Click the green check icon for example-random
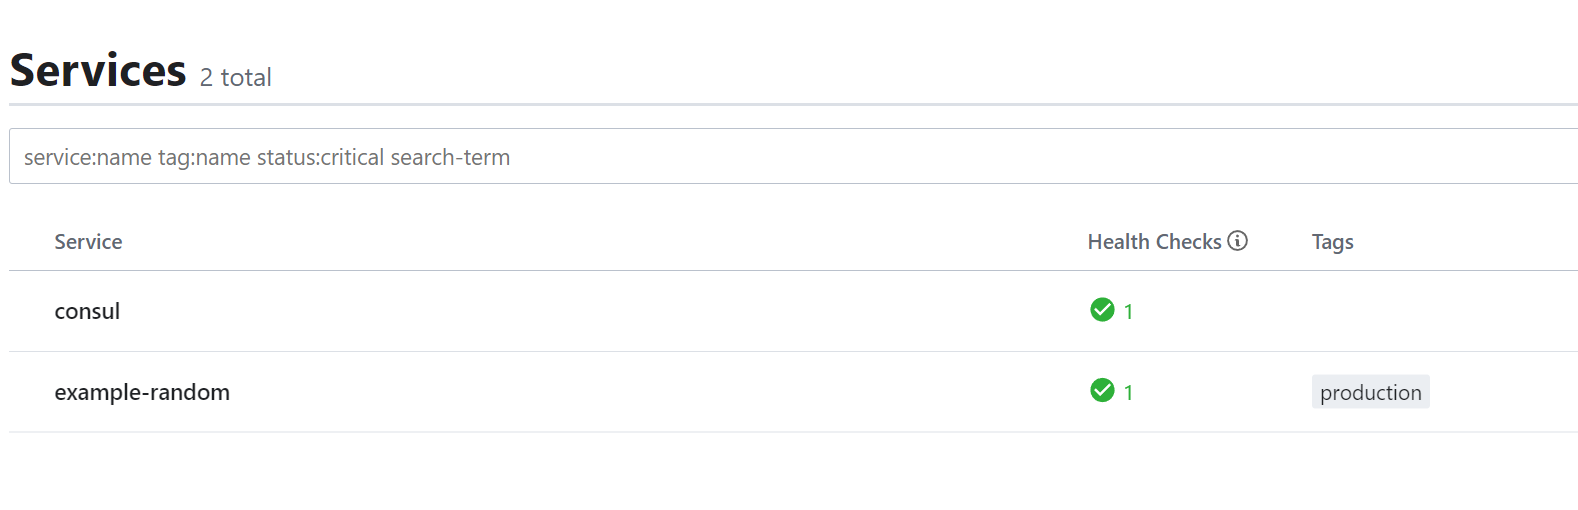This screenshot has width=1578, height=510. tap(1102, 390)
